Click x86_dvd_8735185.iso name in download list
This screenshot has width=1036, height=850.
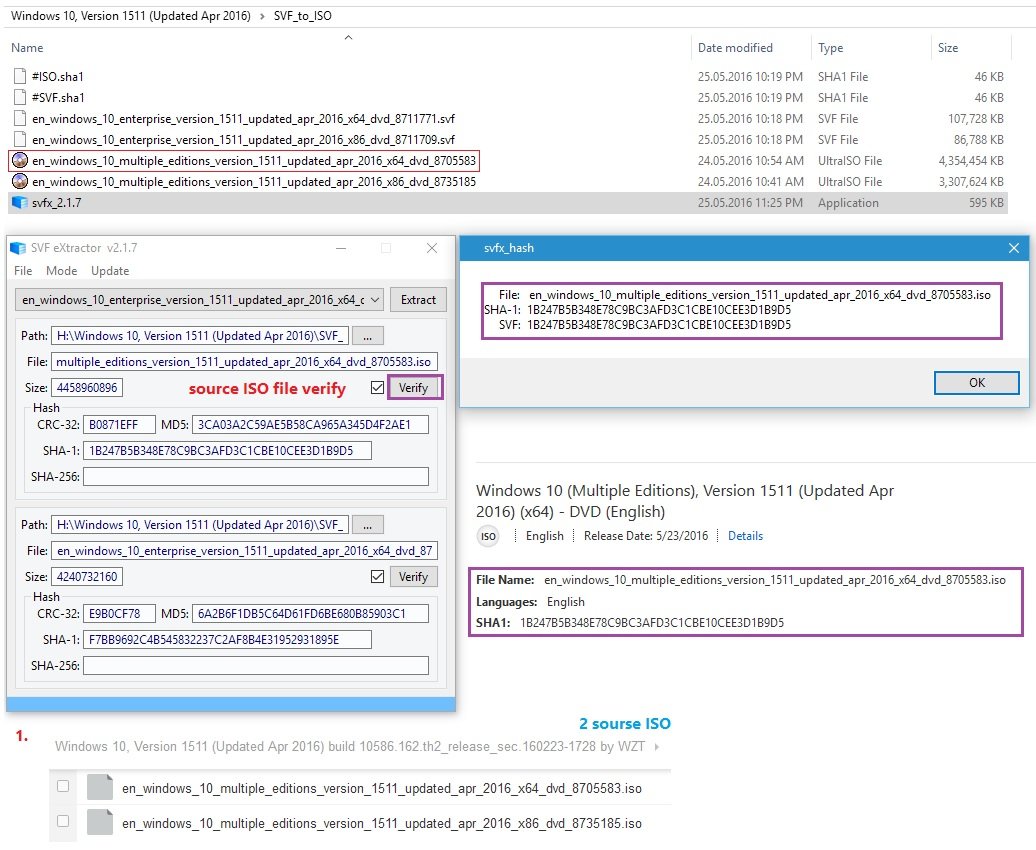(x=382, y=824)
